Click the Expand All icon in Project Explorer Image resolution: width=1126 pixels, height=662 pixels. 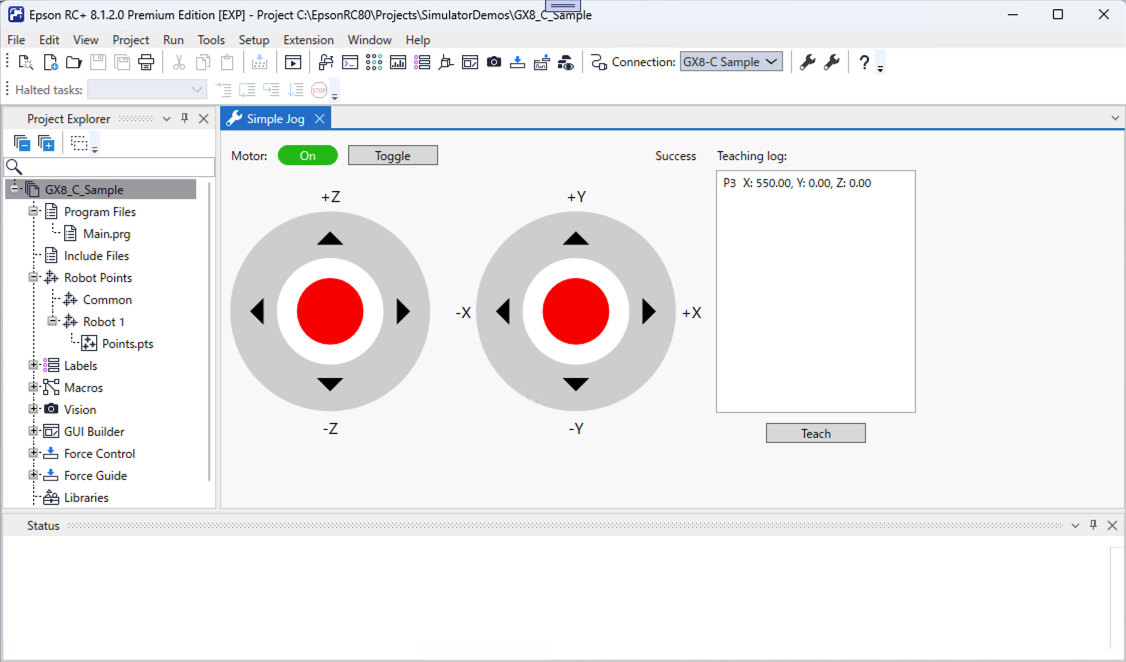pos(46,144)
